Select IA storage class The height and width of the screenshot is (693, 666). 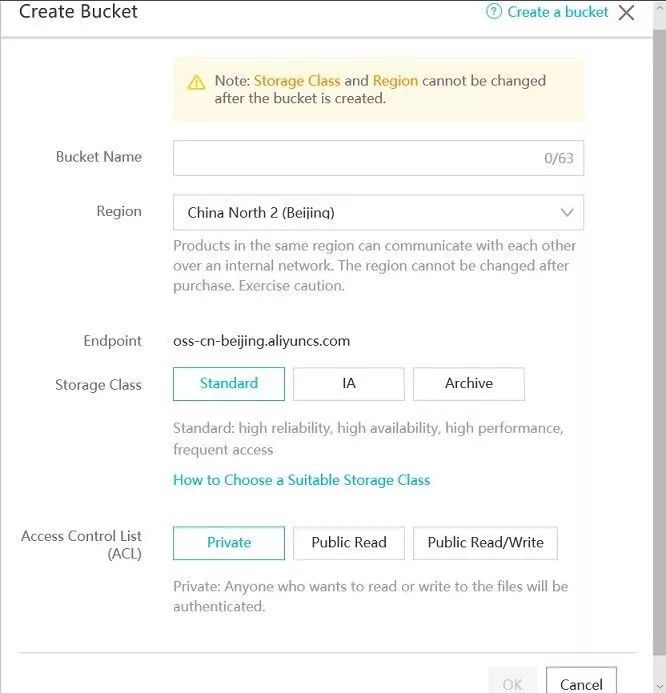tap(349, 384)
